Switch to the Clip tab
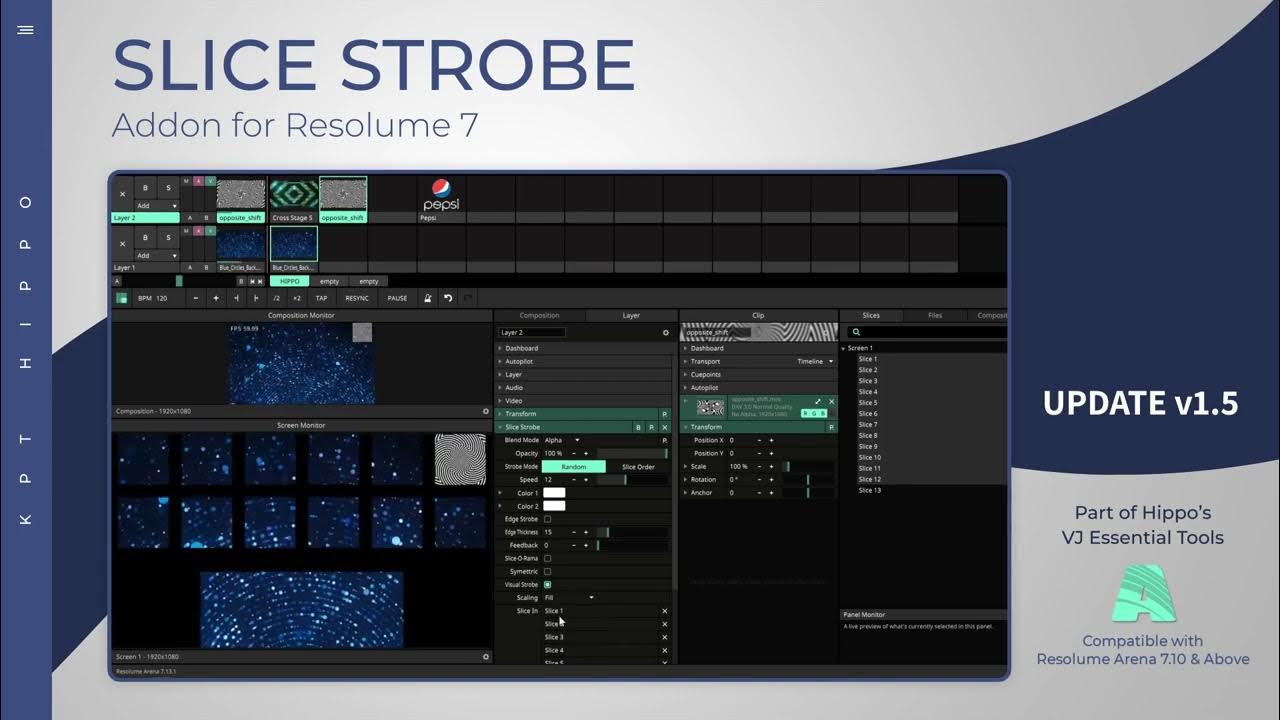 758,315
